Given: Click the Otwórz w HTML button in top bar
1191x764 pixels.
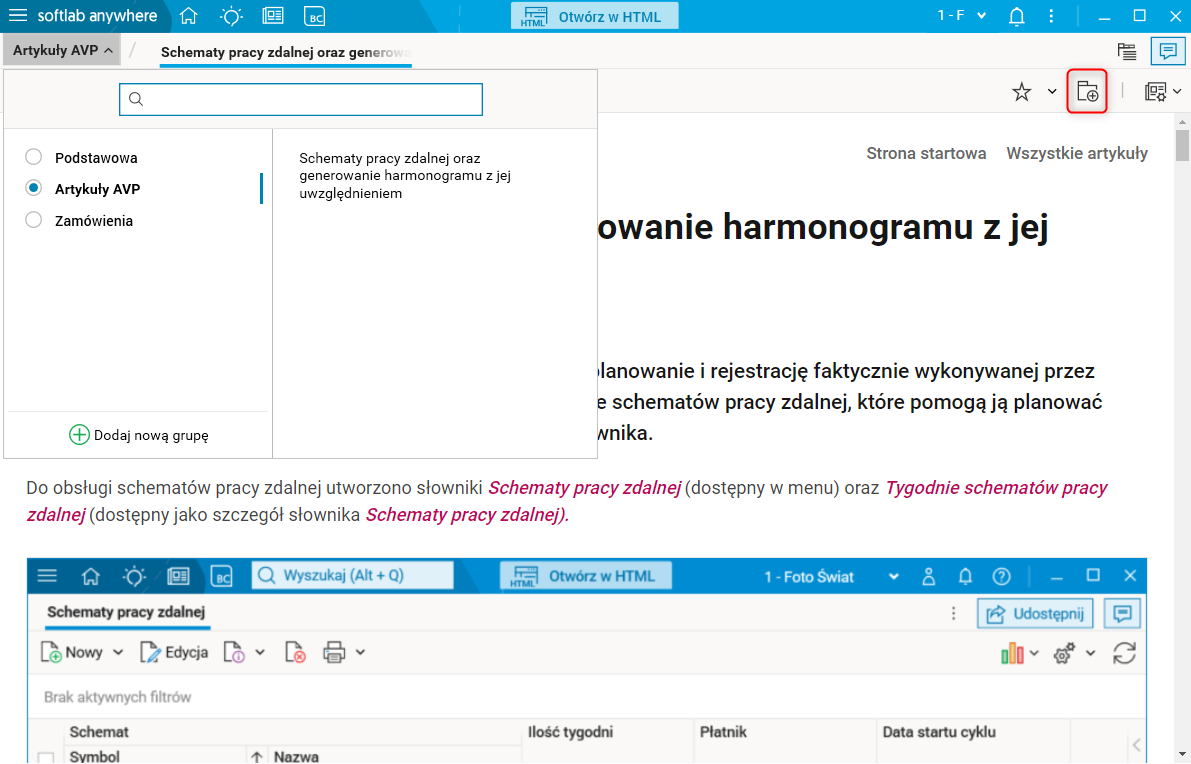Looking at the screenshot, I should [595, 16].
